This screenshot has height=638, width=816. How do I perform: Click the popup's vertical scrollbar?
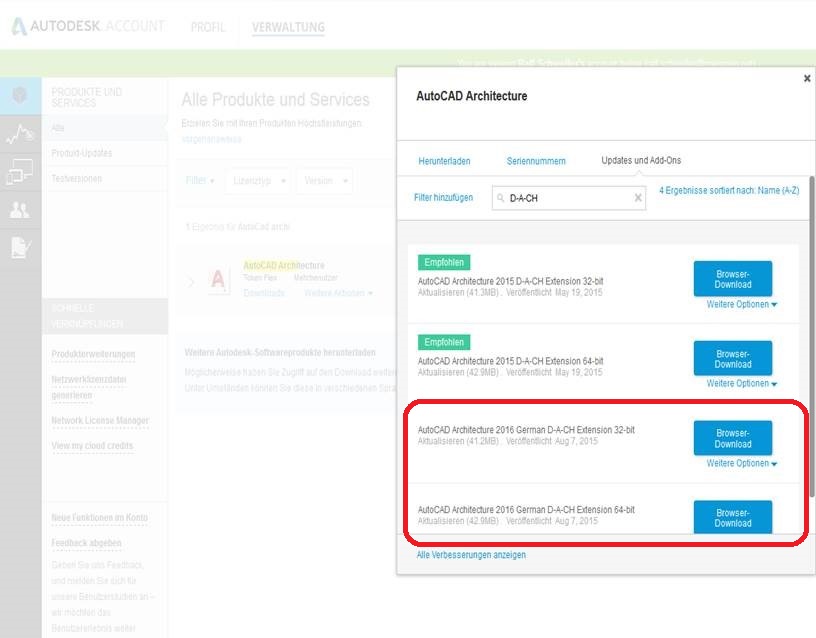pyautogui.click(x=812, y=336)
